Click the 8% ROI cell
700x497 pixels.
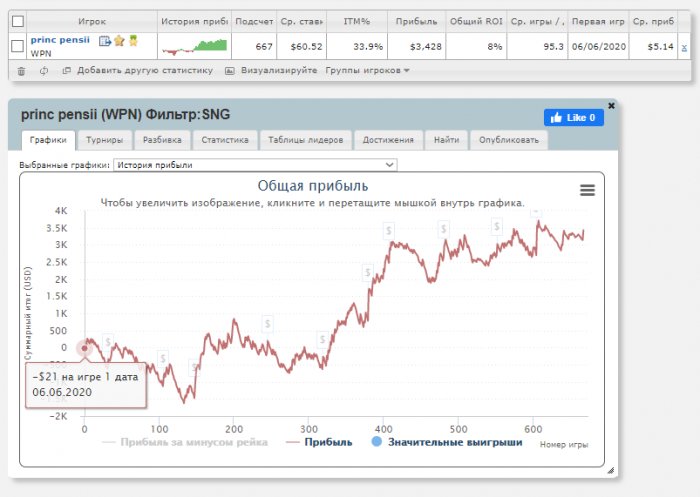(476, 46)
